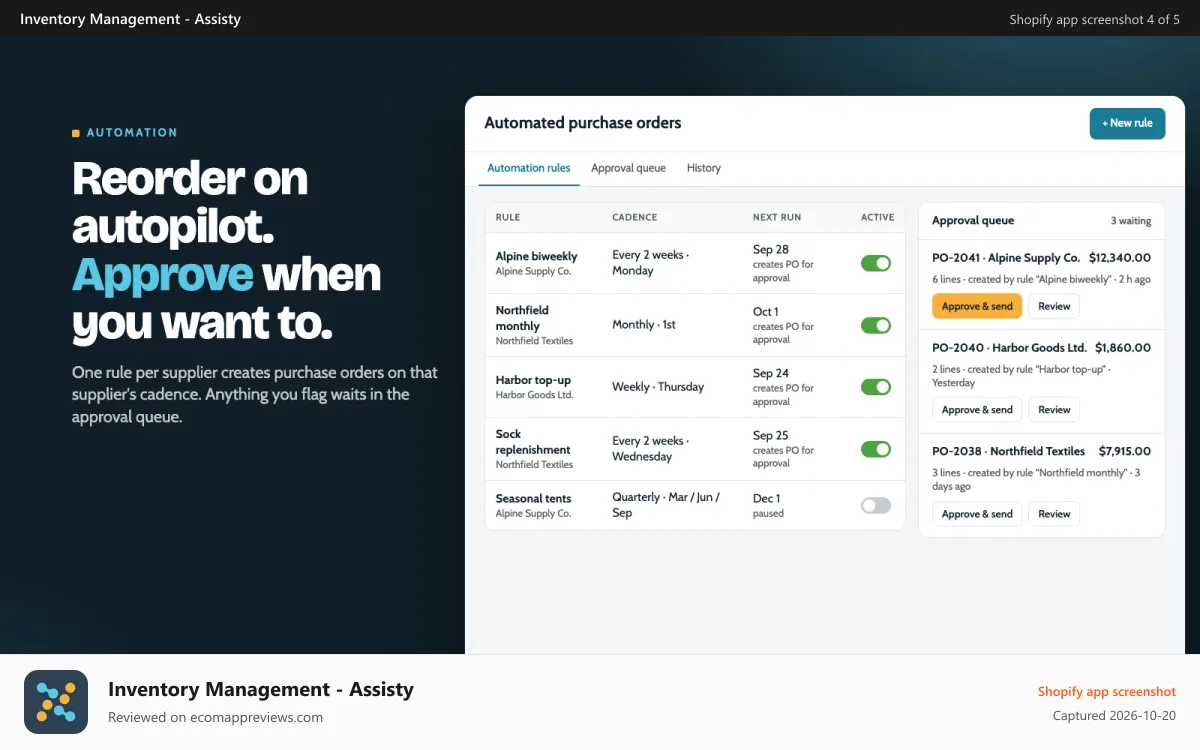Click cadence "Monthly · 1st"
Image resolution: width=1200 pixels, height=750 pixels.
(644, 325)
